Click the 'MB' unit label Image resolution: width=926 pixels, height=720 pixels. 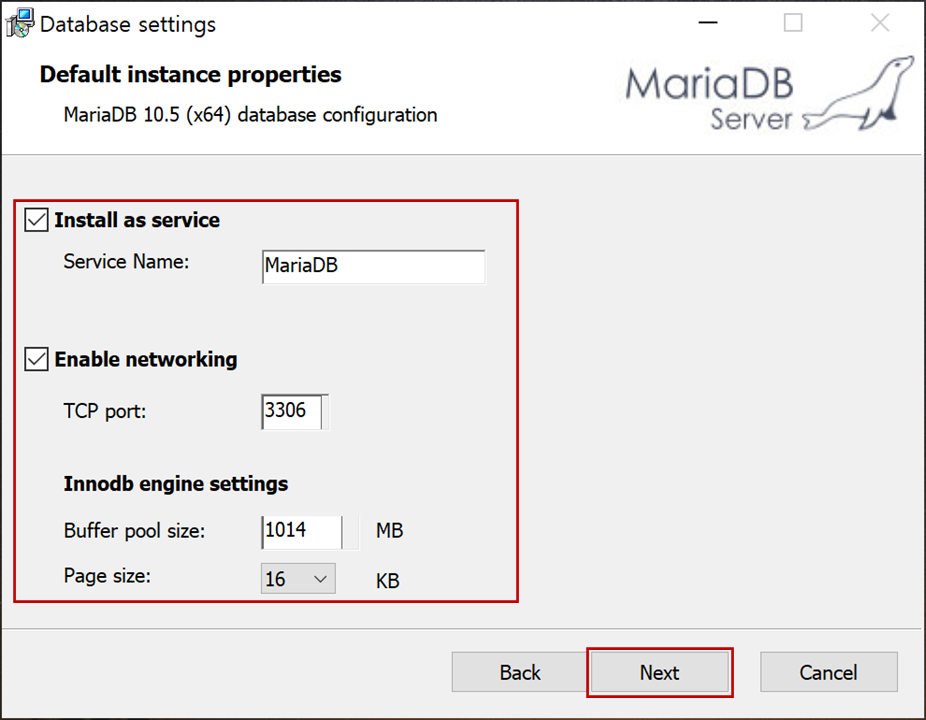tap(390, 531)
